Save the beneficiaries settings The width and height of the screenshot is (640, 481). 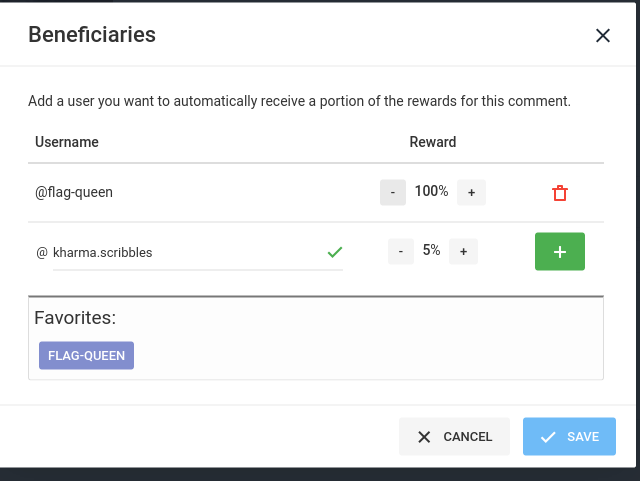(x=569, y=437)
